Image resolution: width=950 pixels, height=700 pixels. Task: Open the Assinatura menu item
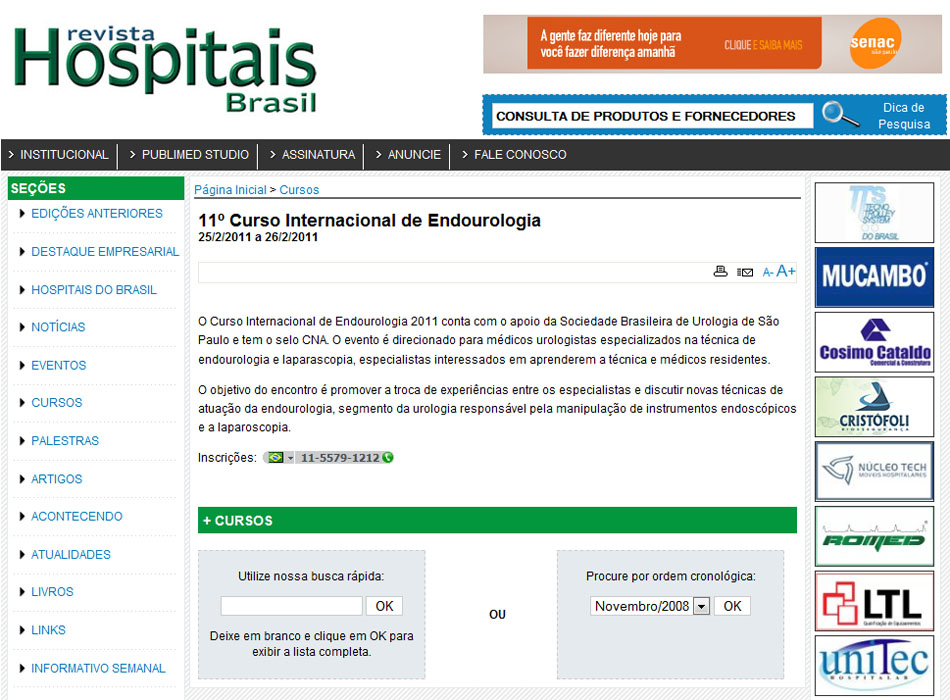[318, 155]
